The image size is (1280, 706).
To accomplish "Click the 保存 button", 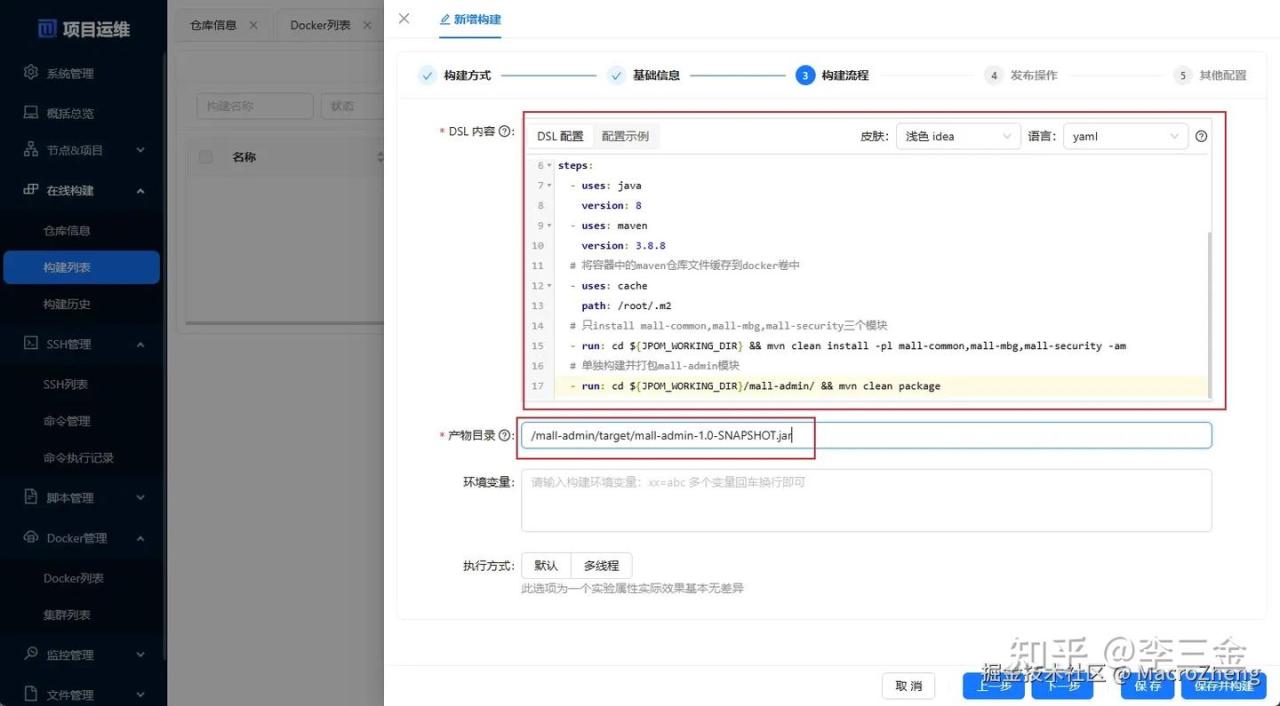I will [1147, 686].
